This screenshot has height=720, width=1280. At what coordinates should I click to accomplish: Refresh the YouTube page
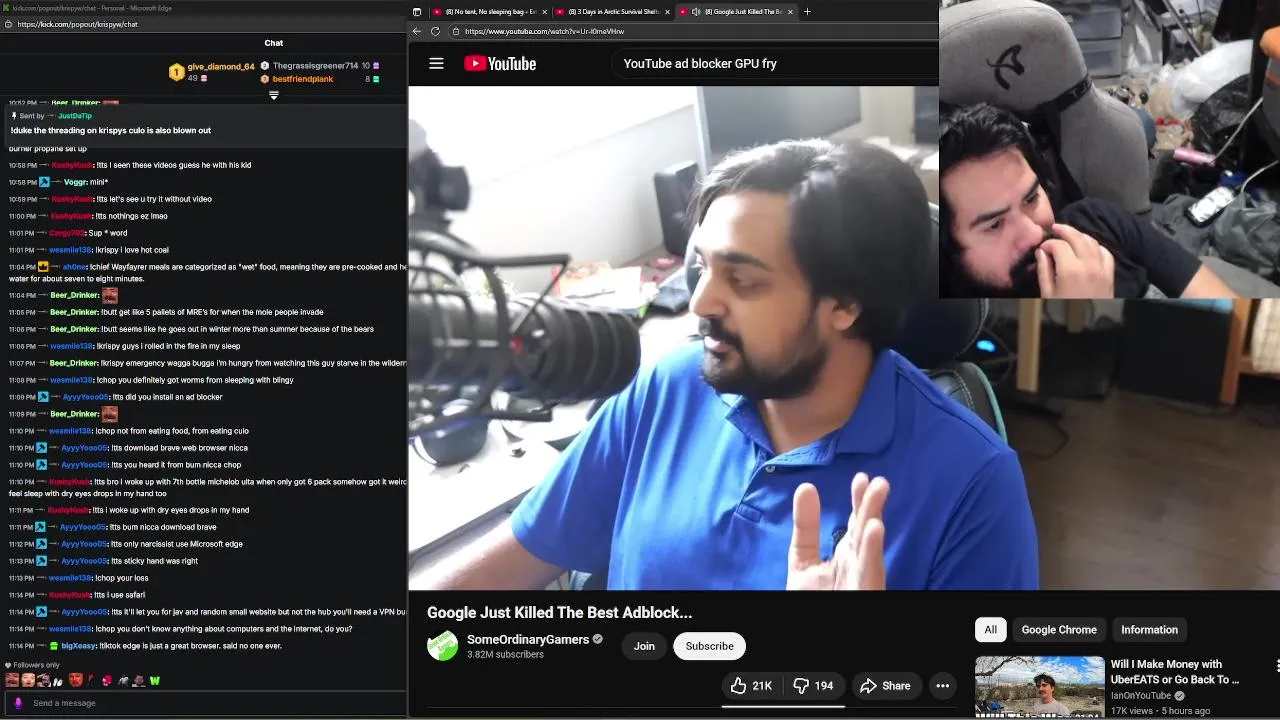(435, 31)
